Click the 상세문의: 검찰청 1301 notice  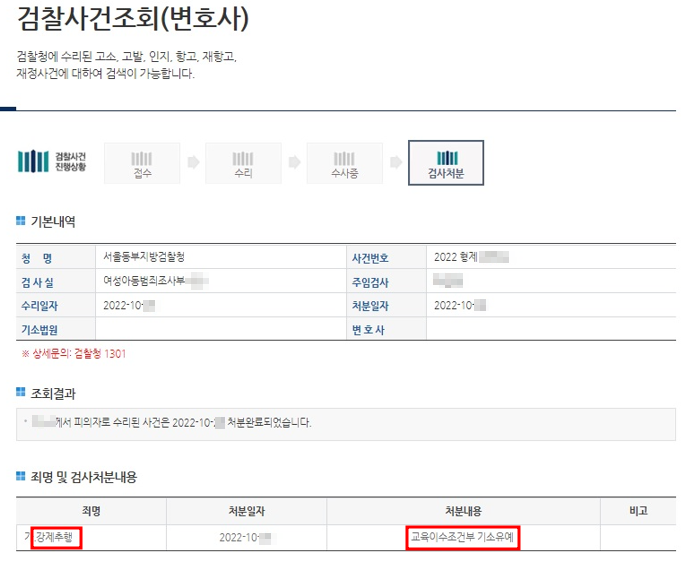74,353
